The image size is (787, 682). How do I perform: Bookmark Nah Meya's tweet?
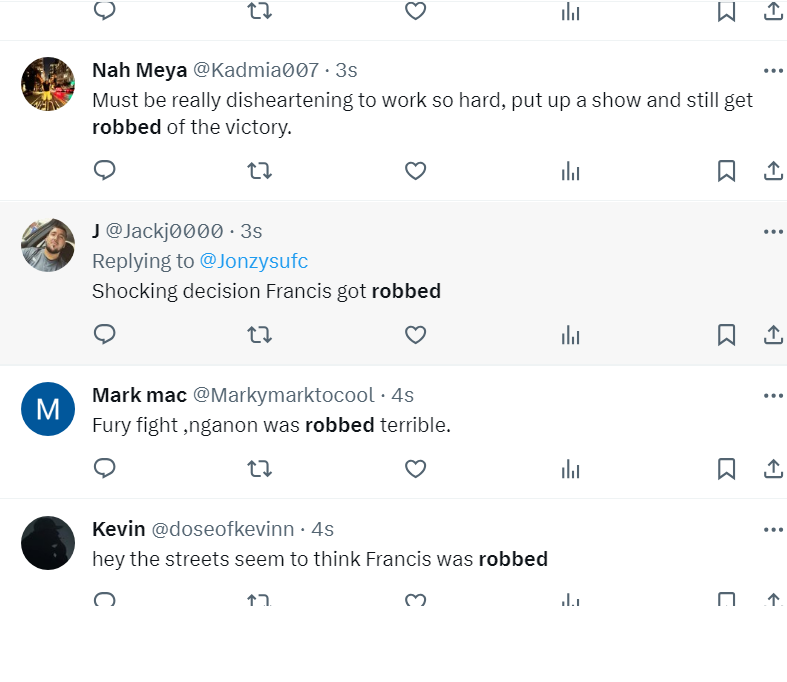click(727, 171)
